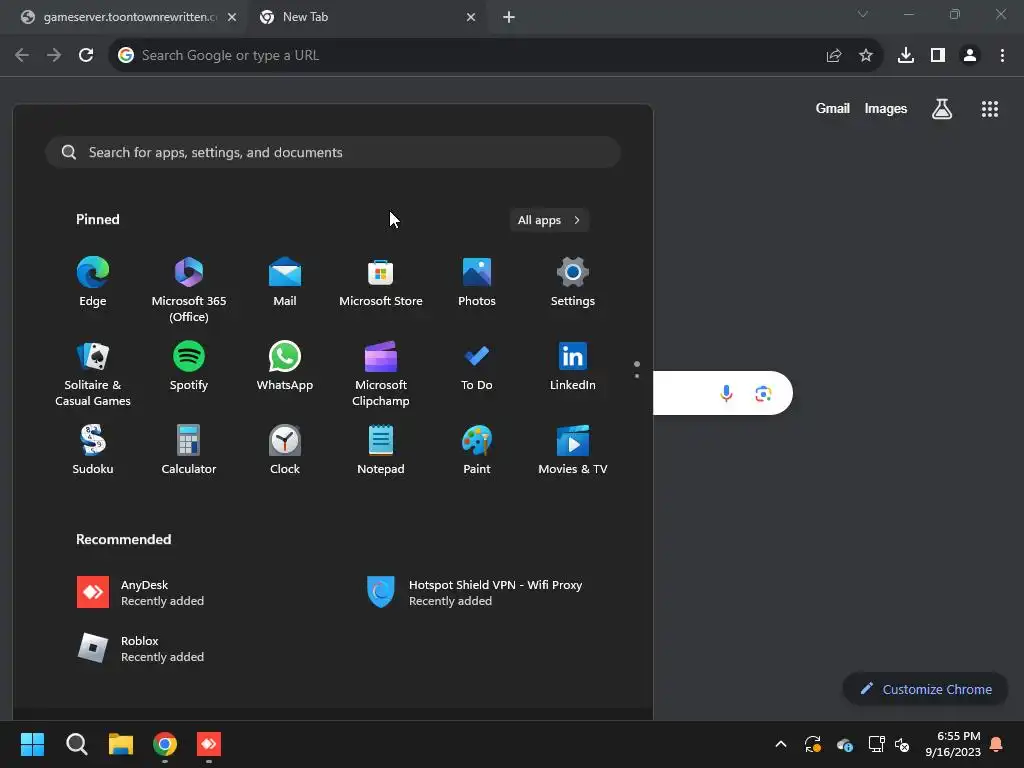Open the Images link
The image size is (1024, 768).
click(x=886, y=108)
